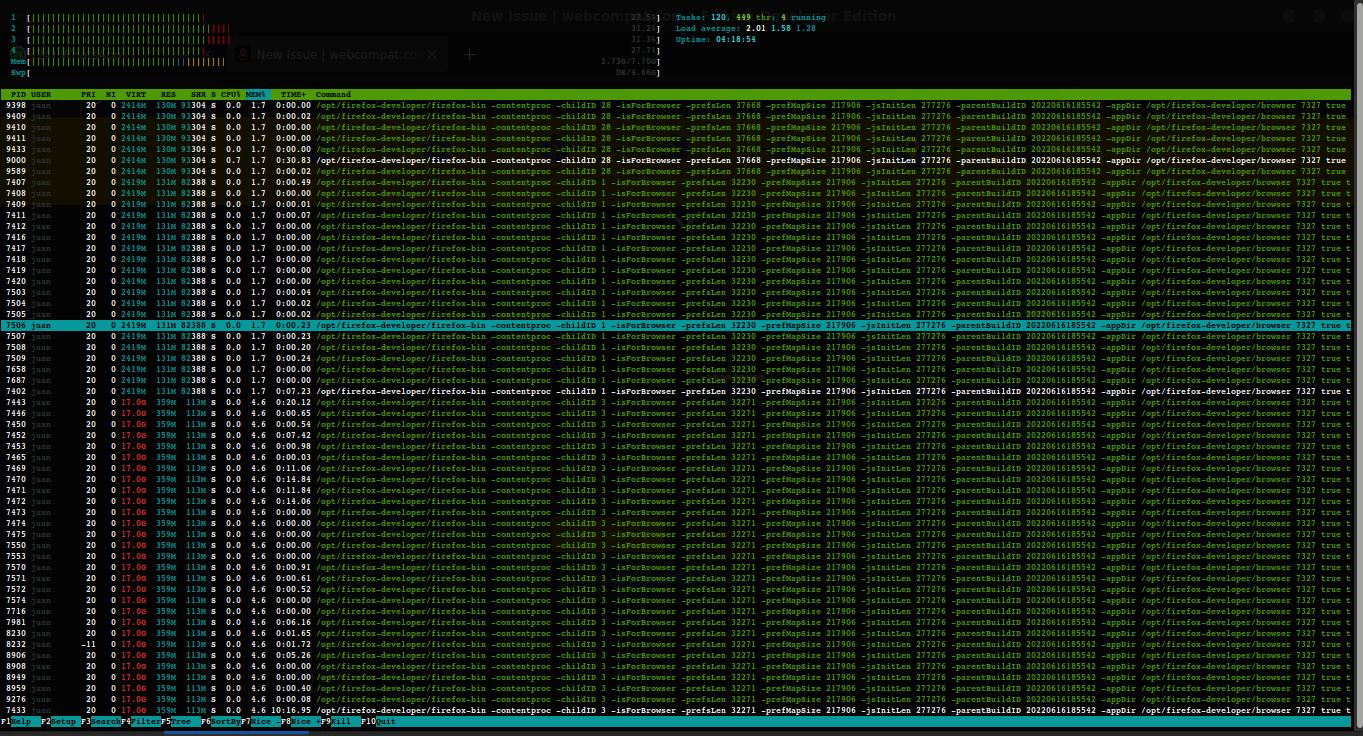Image resolution: width=1363 pixels, height=736 pixels.
Task: Click F10 Quit
Action: [385, 721]
